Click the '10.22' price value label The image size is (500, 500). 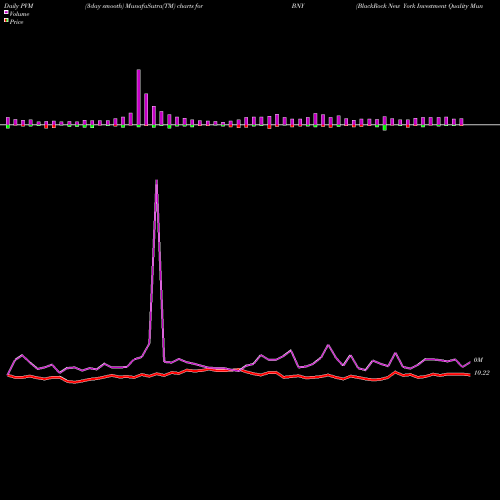(482, 373)
